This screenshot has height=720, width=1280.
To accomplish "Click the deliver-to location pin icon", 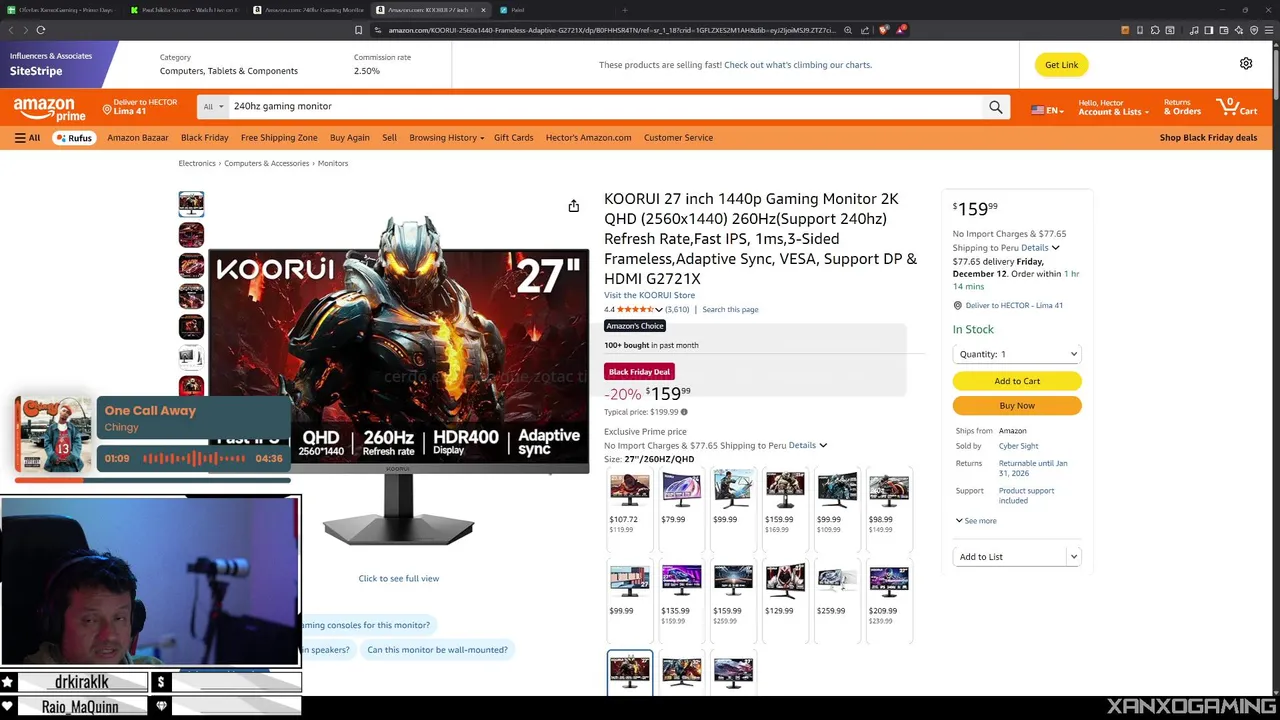I will pos(107,108).
